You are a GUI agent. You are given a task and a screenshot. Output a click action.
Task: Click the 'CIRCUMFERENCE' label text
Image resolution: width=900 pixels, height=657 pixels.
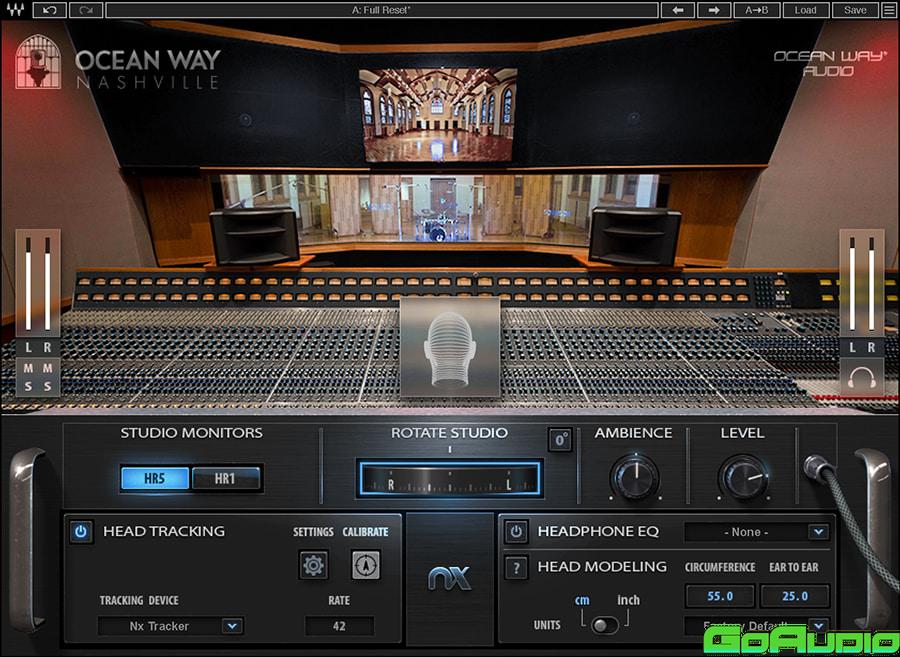click(720, 567)
